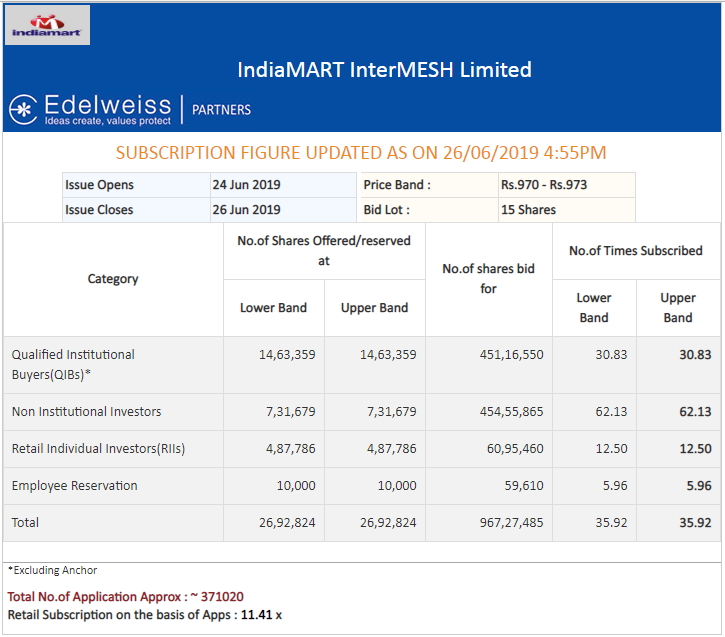Image resolution: width=725 pixels, height=637 pixels.
Task: Click the PARTNERS label
Action: pos(221,110)
